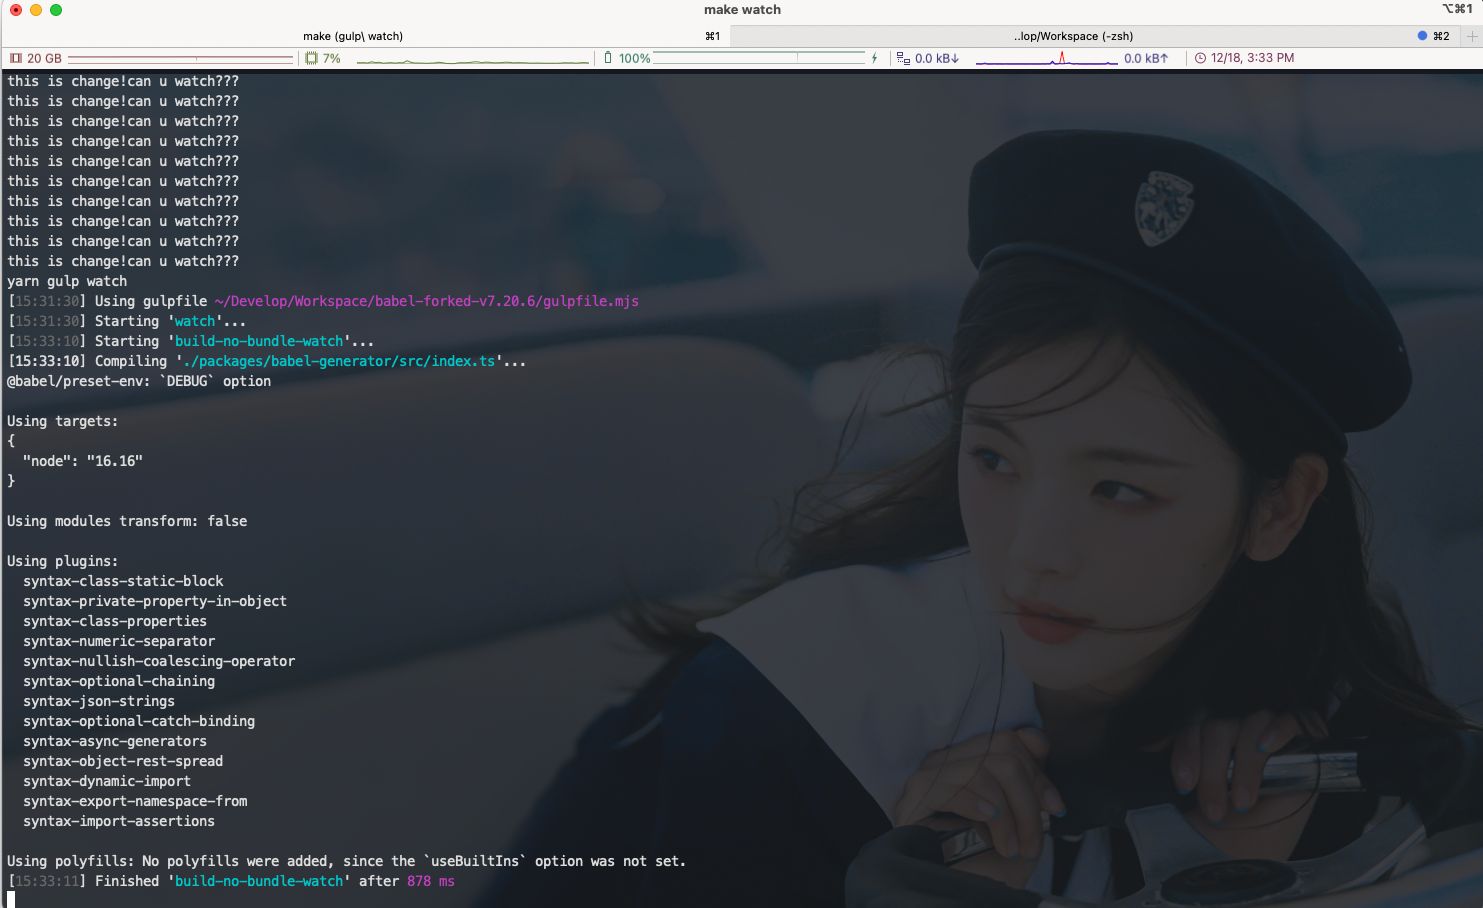Click the syntax-object-rest-spread plugin line
1483x908 pixels.
123,761
